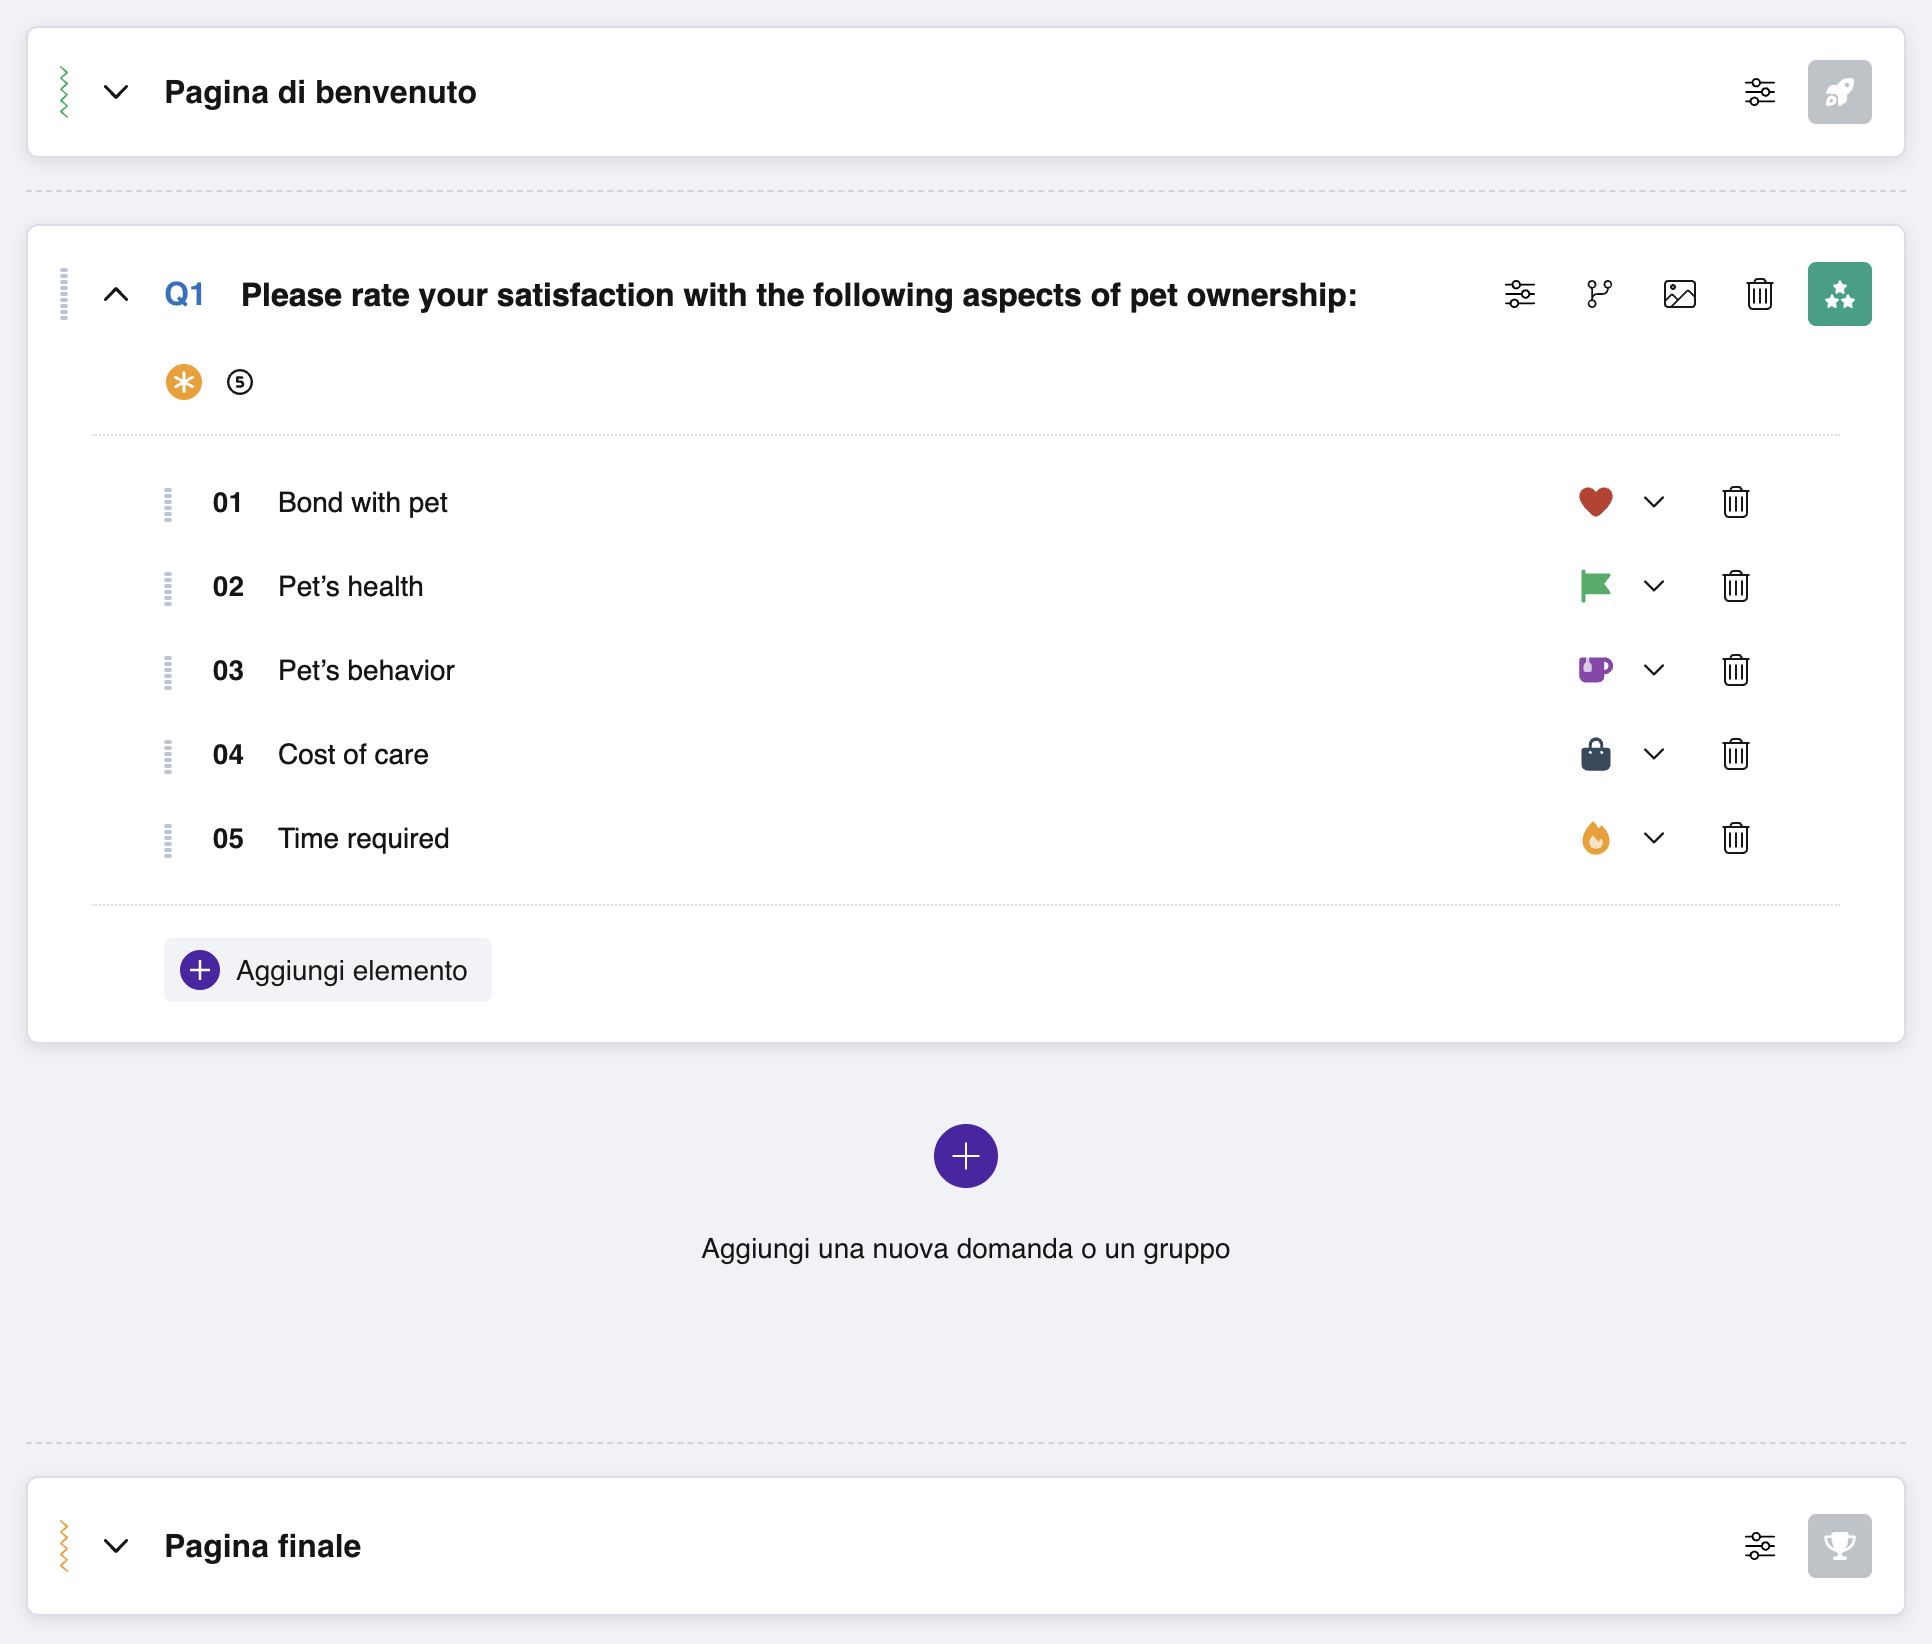The image size is (1932, 1644).
Task: Open Q1 settings sliders icon
Action: 1519,294
